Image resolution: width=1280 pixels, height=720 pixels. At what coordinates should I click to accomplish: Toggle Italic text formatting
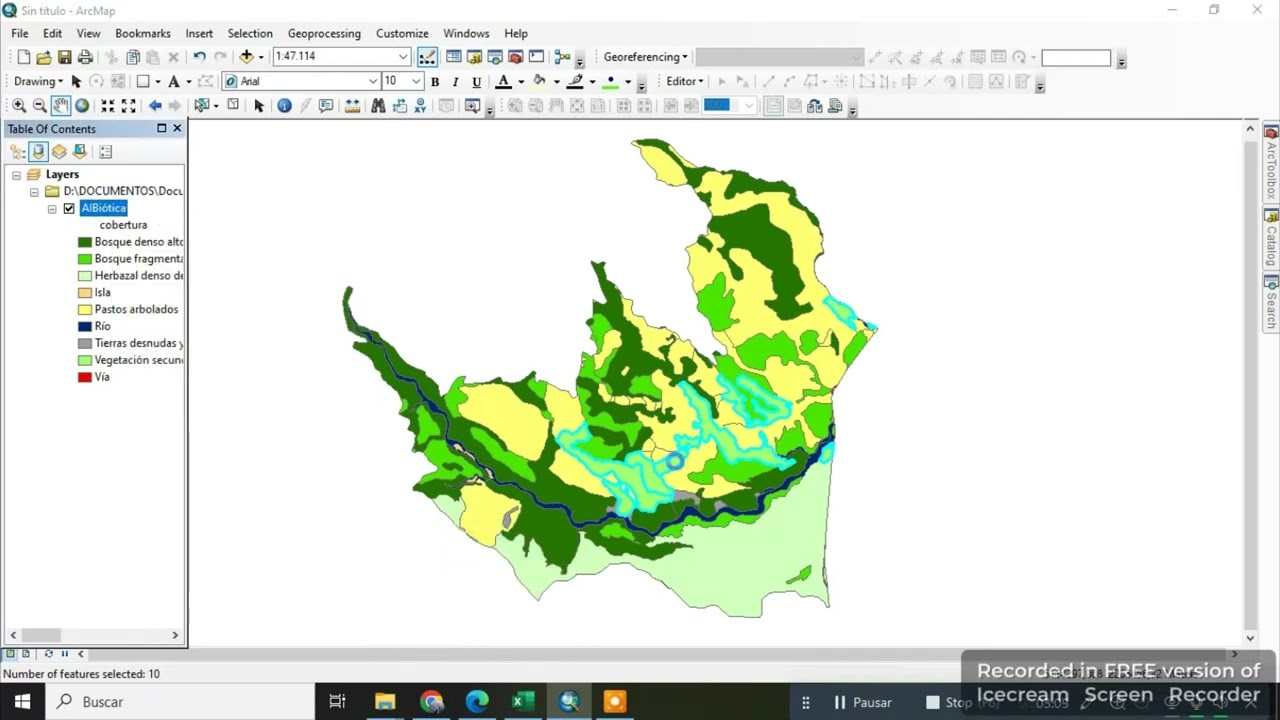click(456, 82)
